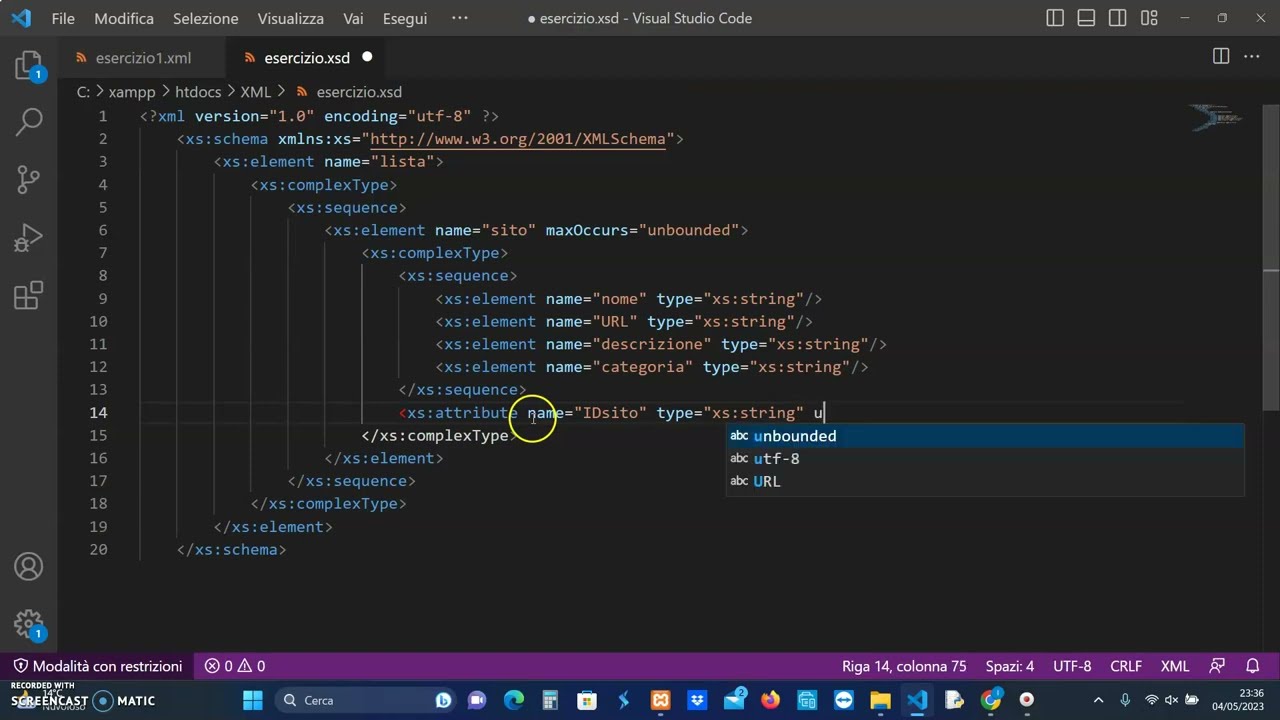Toggle the primary side bar layout
The width and height of the screenshot is (1280, 720).
1055,18
